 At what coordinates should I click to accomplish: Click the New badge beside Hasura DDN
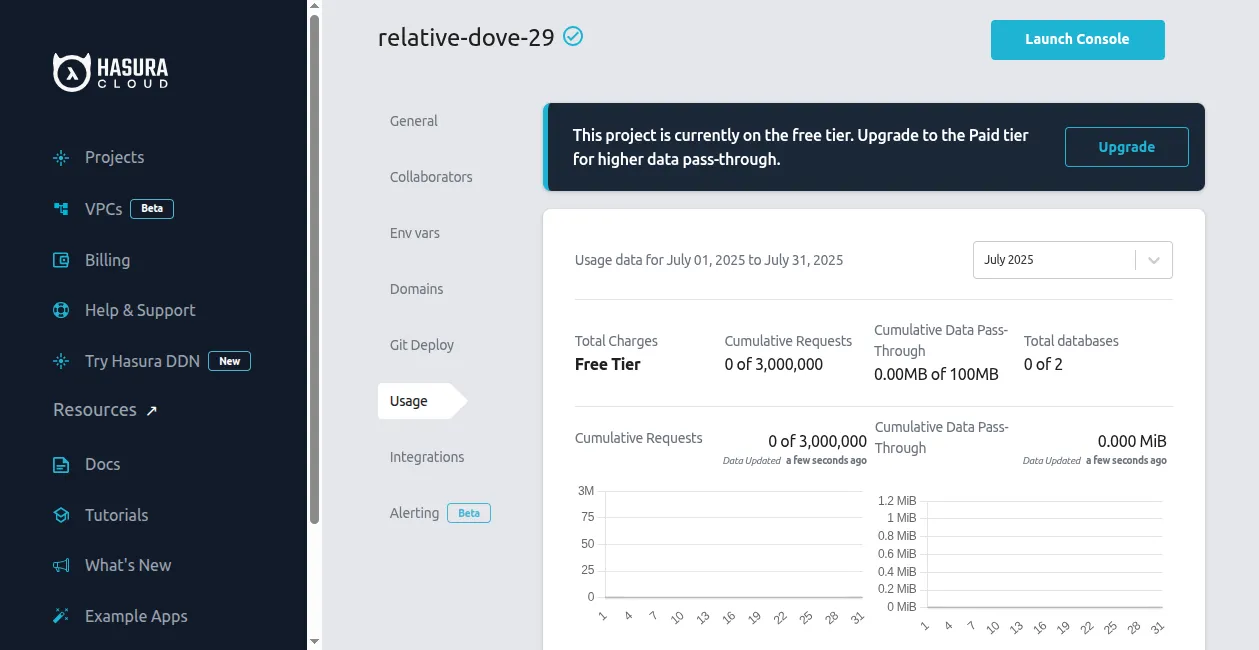pyautogui.click(x=229, y=361)
